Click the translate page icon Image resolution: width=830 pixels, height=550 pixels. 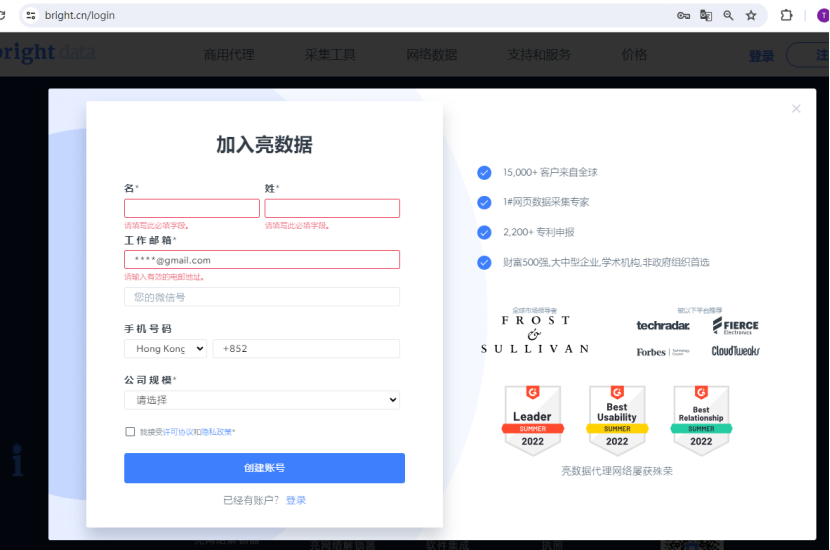click(x=706, y=15)
